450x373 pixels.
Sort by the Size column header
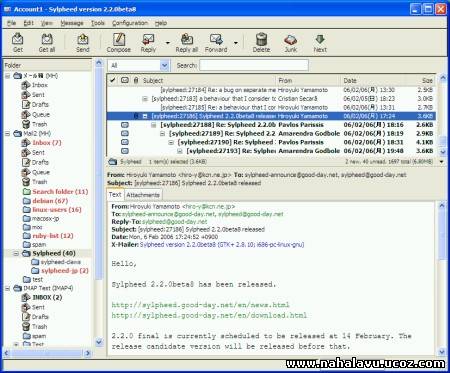coord(421,80)
